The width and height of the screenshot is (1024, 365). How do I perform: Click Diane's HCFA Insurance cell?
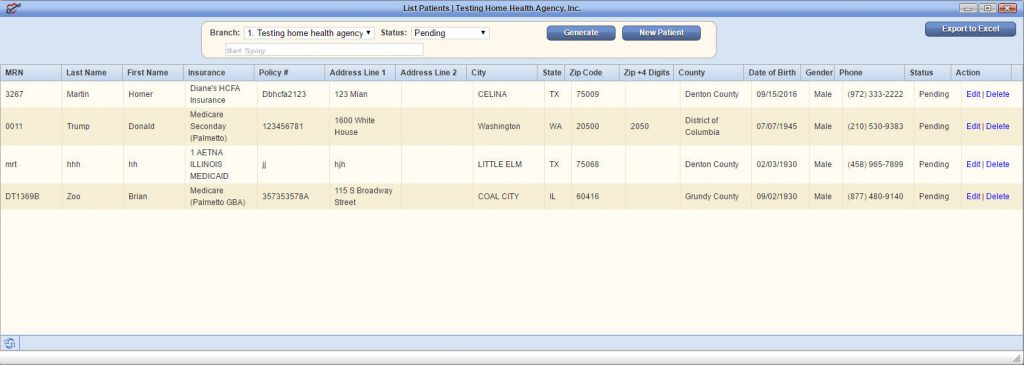216,94
